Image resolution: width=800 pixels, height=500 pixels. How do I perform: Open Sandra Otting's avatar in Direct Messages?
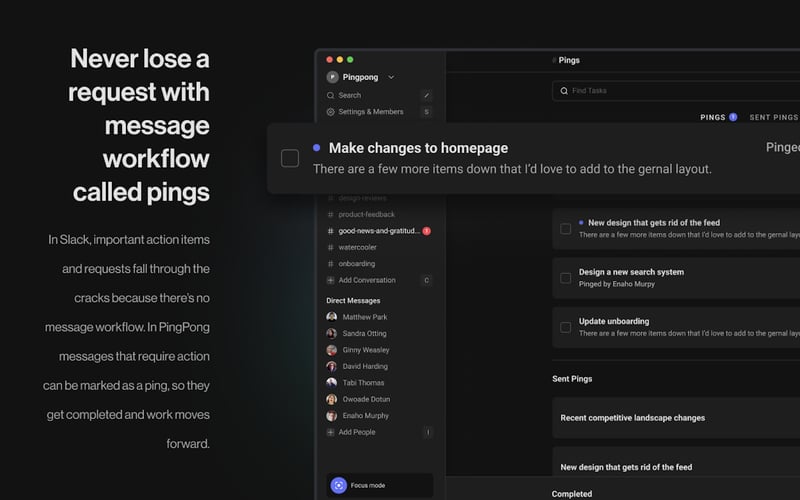click(x=332, y=333)
